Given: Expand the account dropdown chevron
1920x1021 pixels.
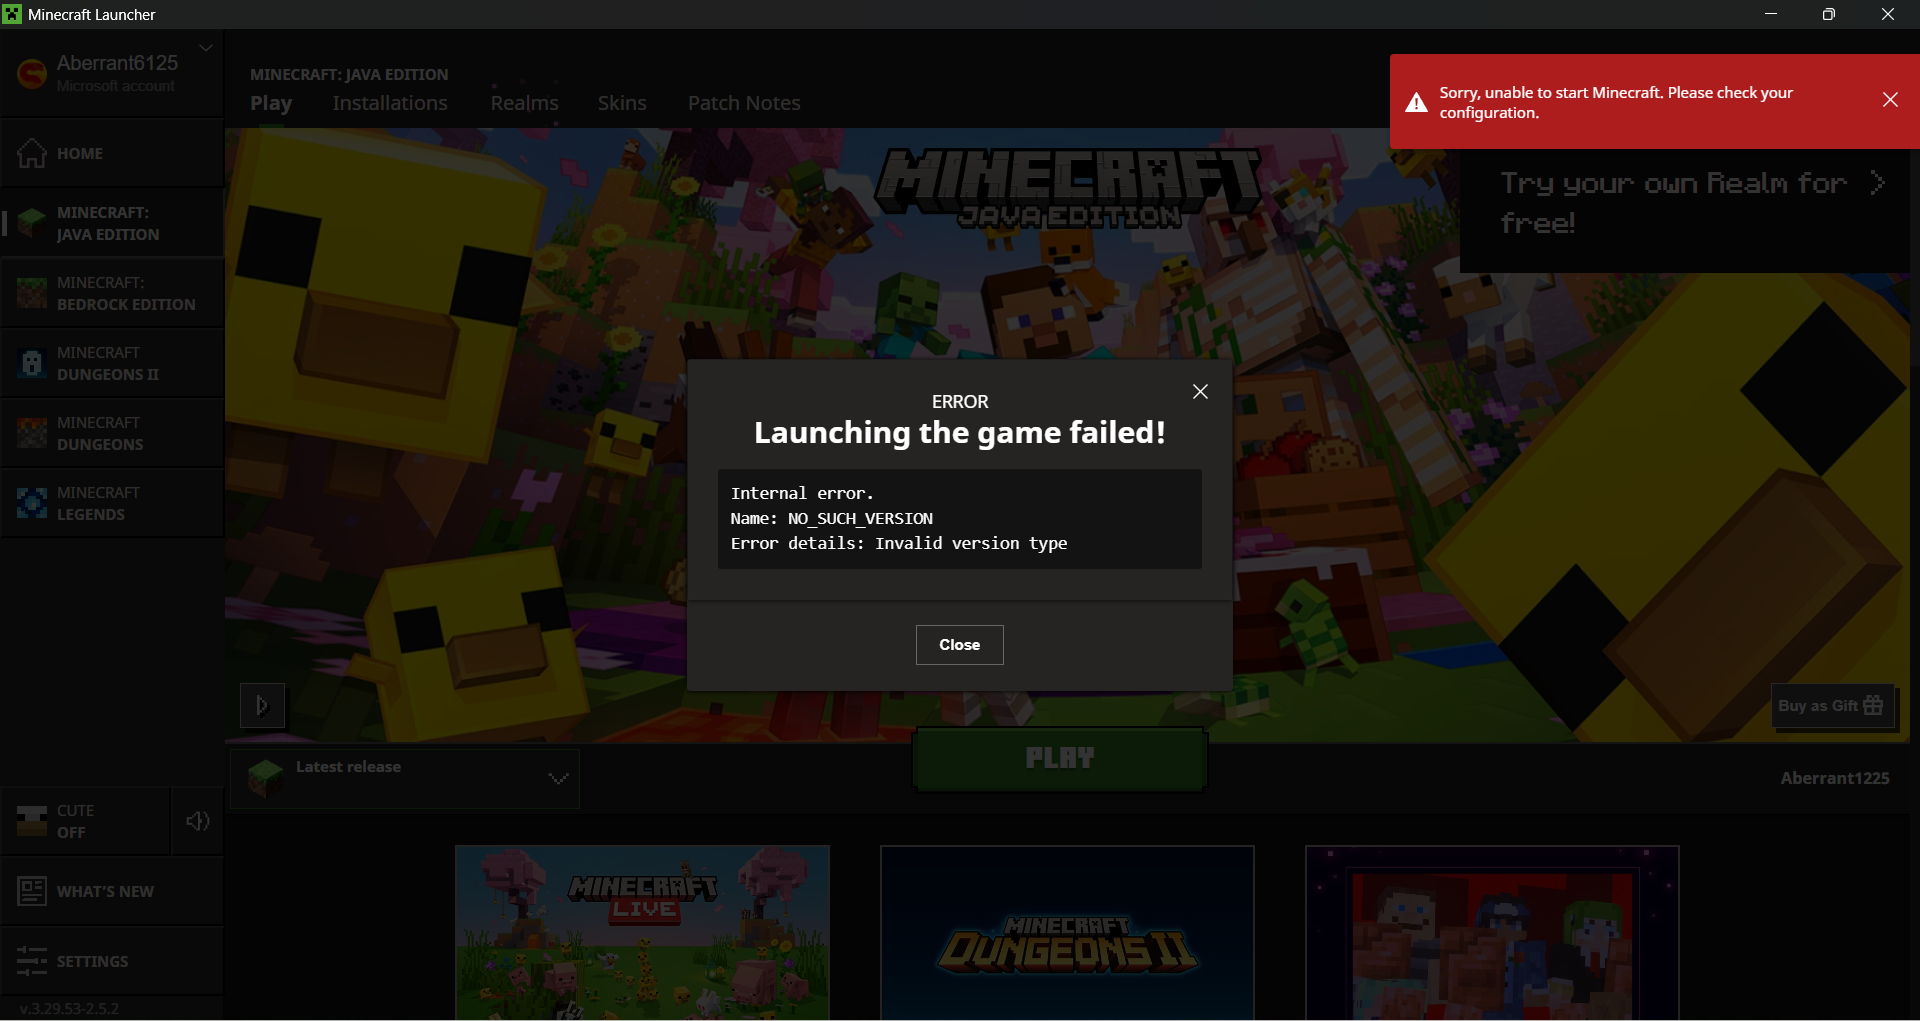Looking at the screenshot, I should [x=206, y=47].
